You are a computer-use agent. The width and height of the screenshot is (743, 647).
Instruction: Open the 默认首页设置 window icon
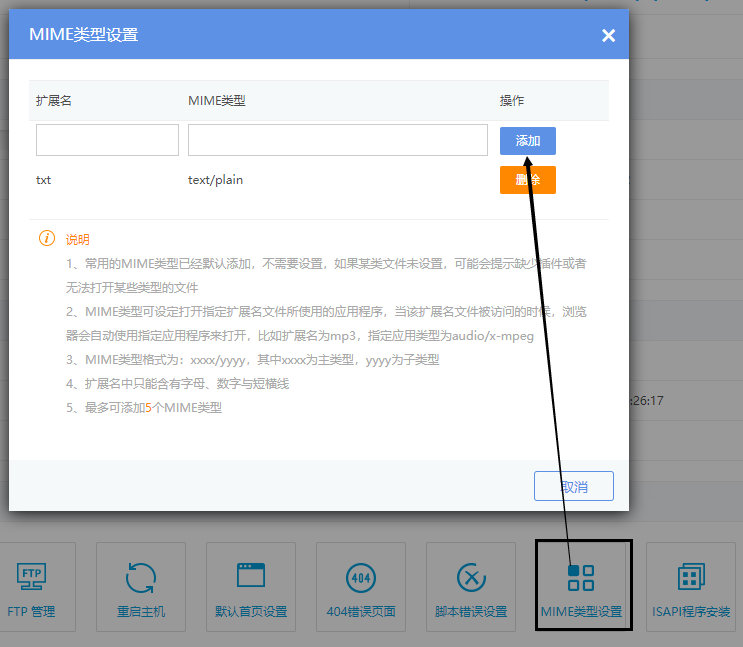click(251, 576)
